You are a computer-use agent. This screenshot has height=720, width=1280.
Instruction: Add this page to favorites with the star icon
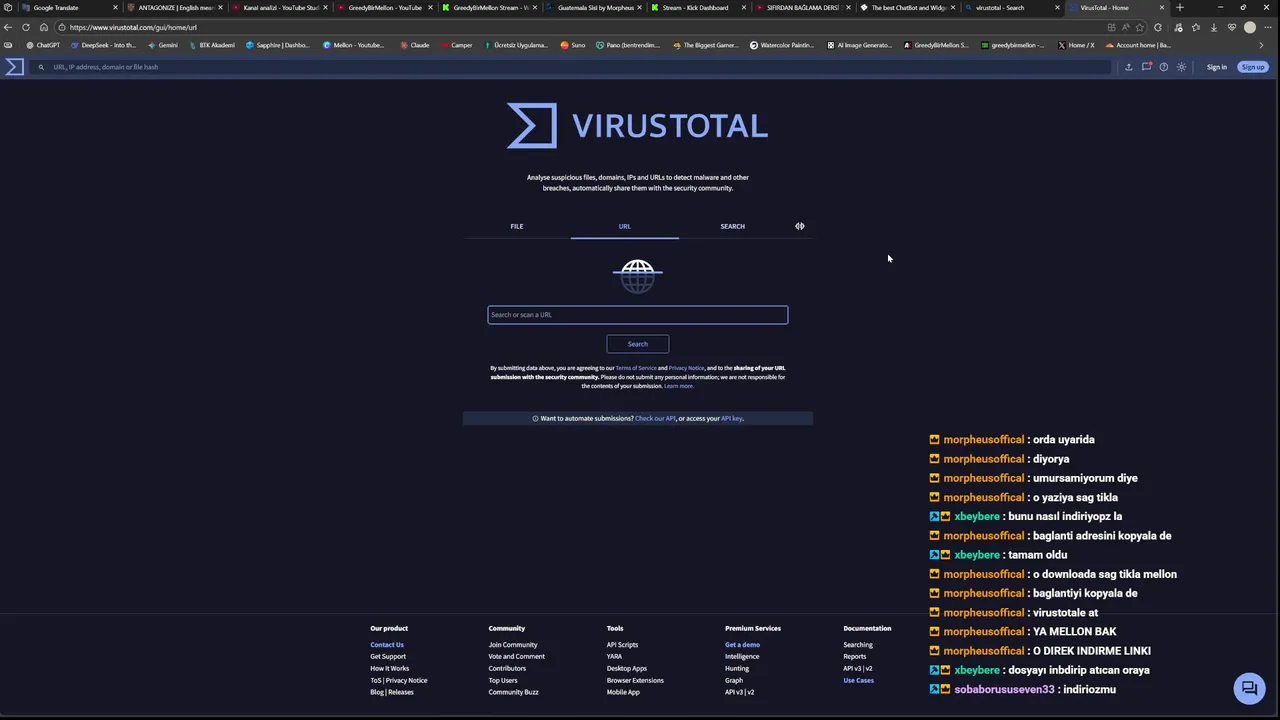pos(1139,27)
